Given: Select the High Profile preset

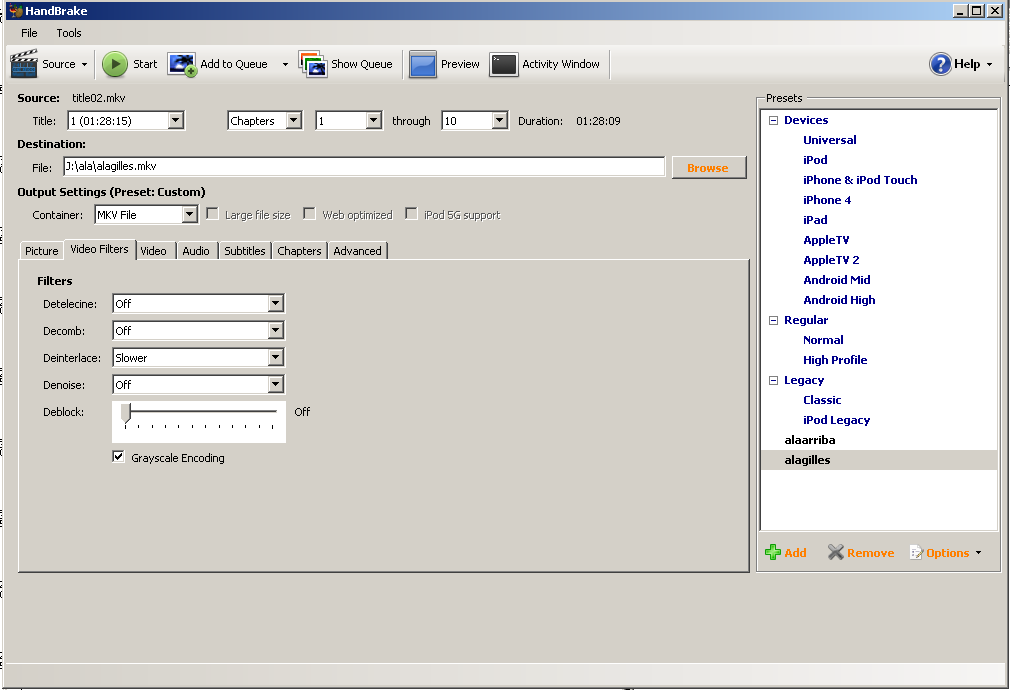Looking at the screenshot, I should (x=835, y=359).
